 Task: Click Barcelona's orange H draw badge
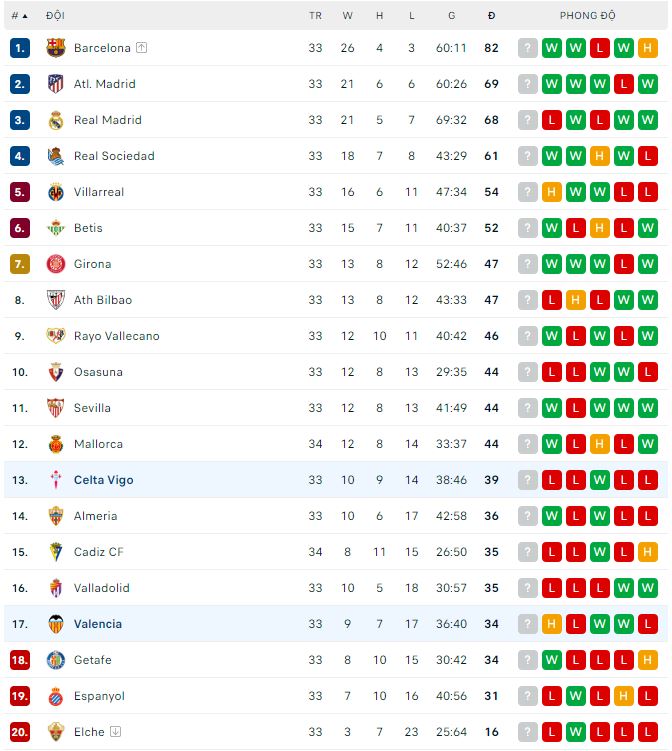pyautogui.click(x=648, y=48)
